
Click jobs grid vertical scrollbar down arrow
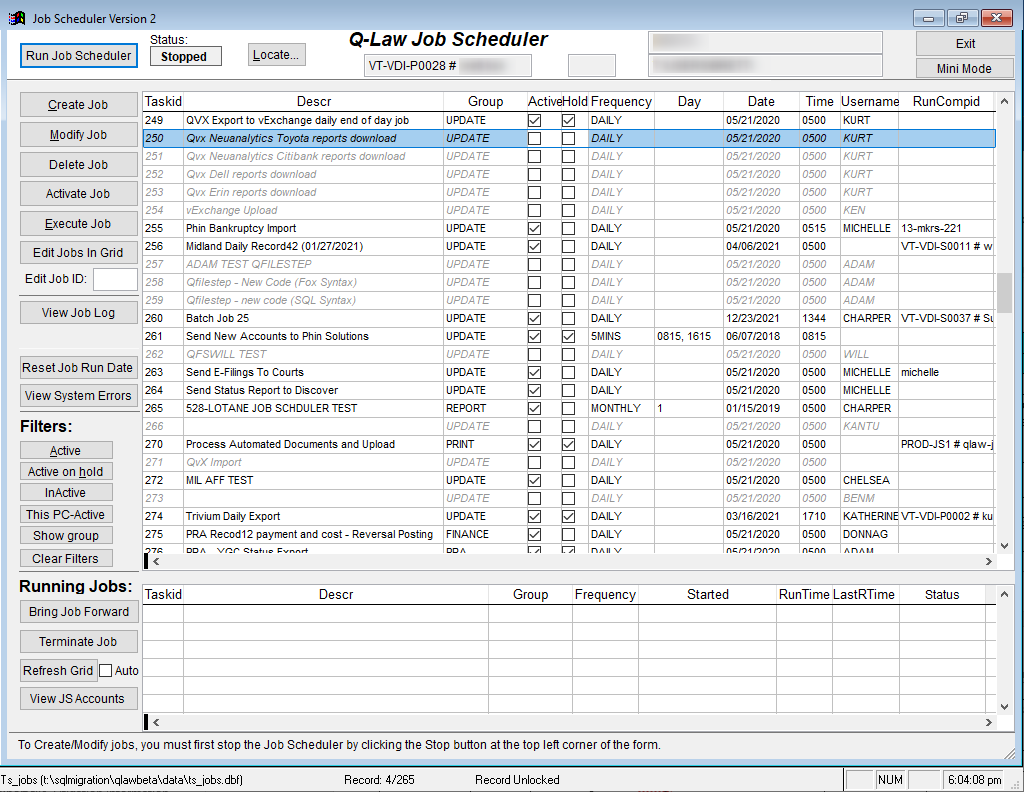pos(1004,546)
